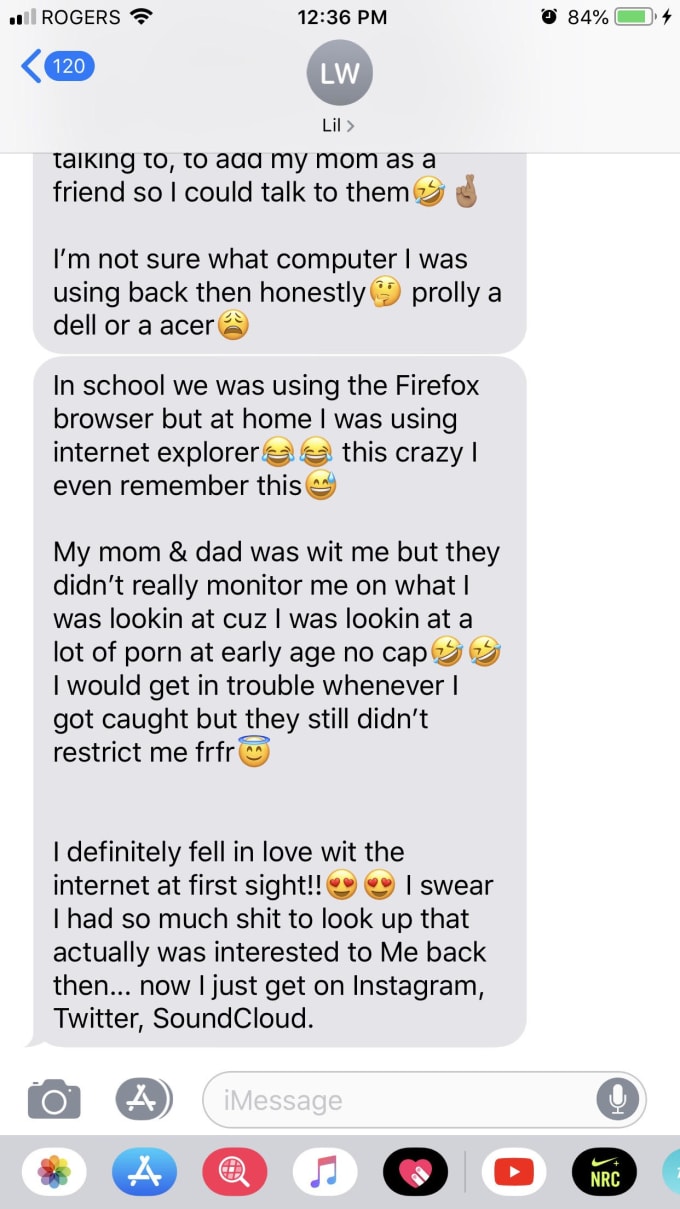Tap the alarm clock status icon
680x1209 pixels.
(548, 17)
